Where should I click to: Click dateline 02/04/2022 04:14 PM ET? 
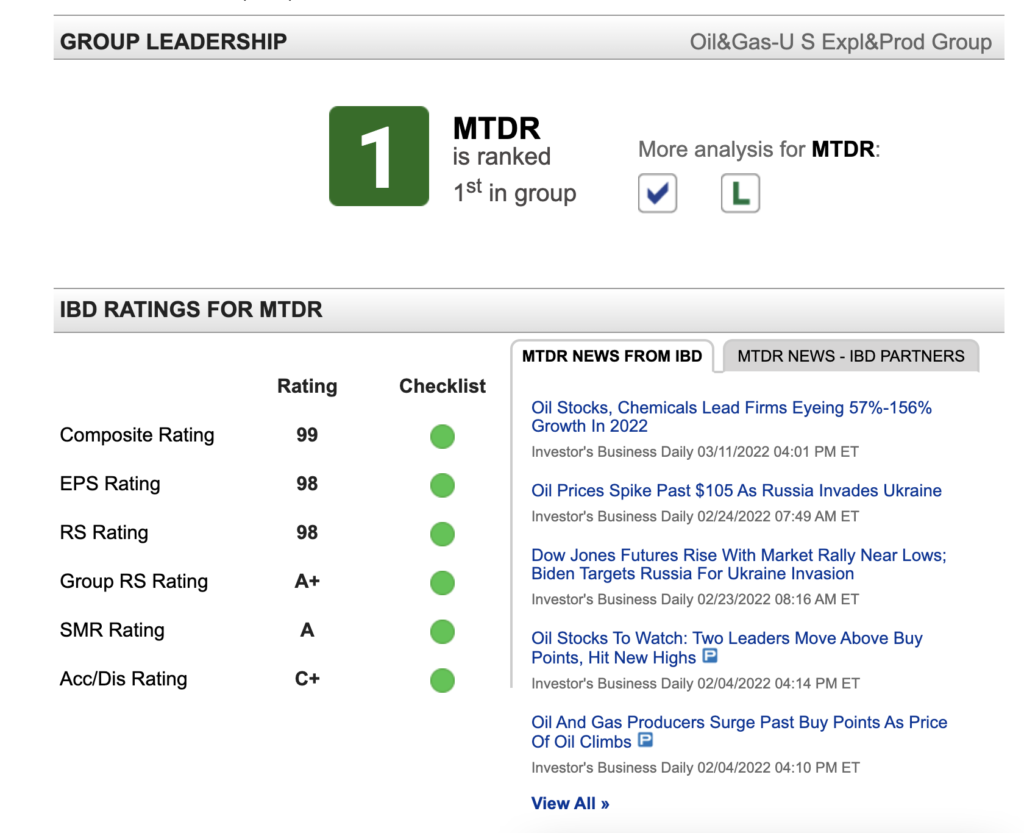point(778,684)
